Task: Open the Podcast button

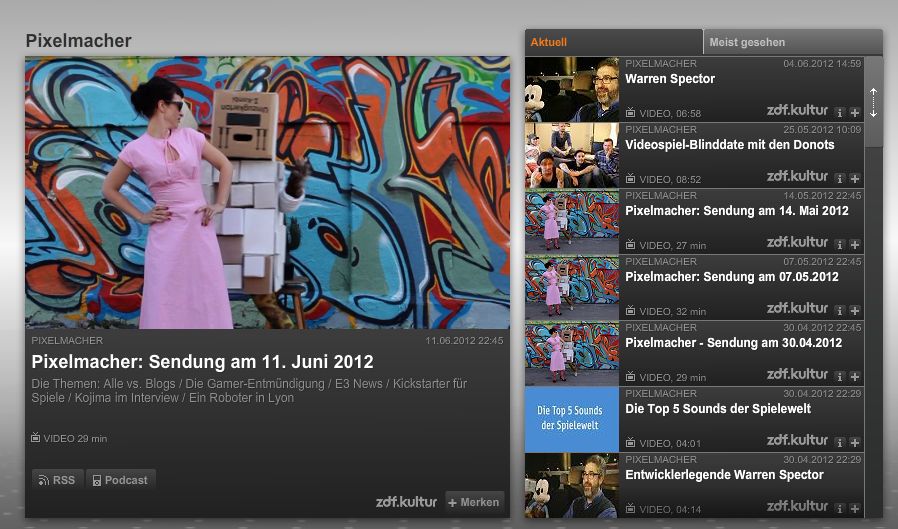Action: 120,480
